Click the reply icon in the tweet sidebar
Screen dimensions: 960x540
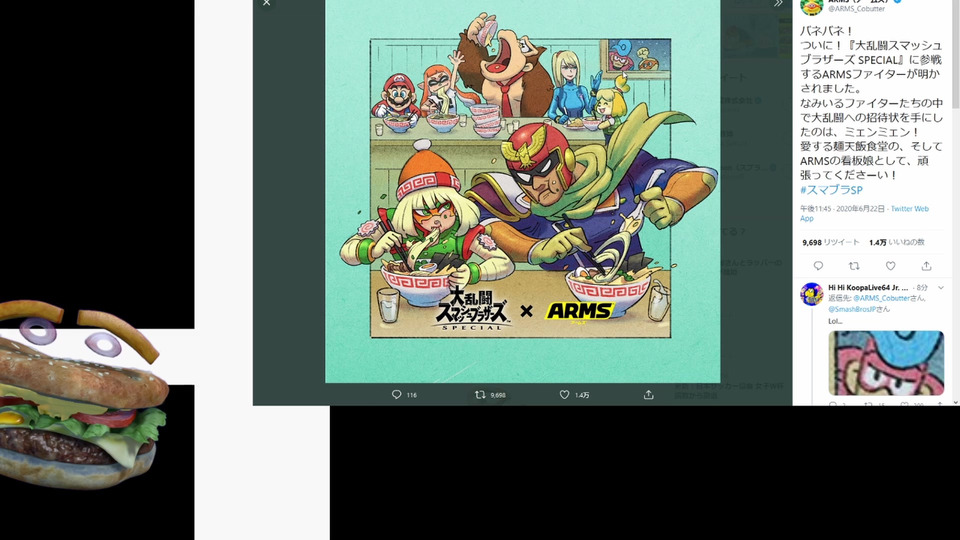tap(818, 266)
